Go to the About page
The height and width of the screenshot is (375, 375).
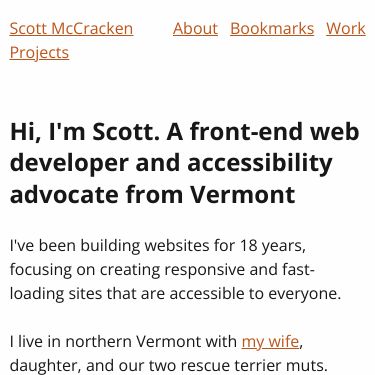click(x=195, y=29)
